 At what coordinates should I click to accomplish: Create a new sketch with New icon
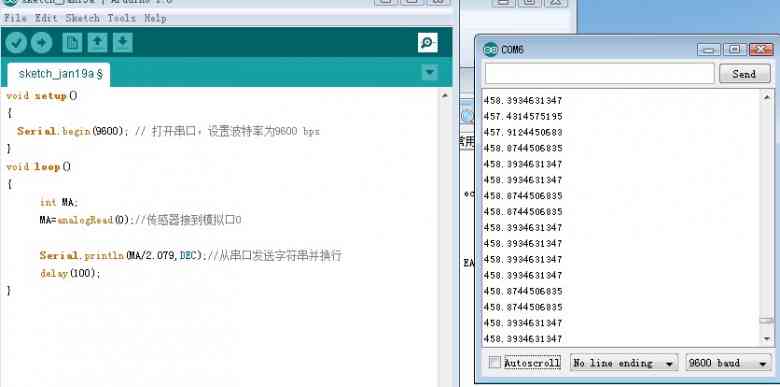(72, 43)
